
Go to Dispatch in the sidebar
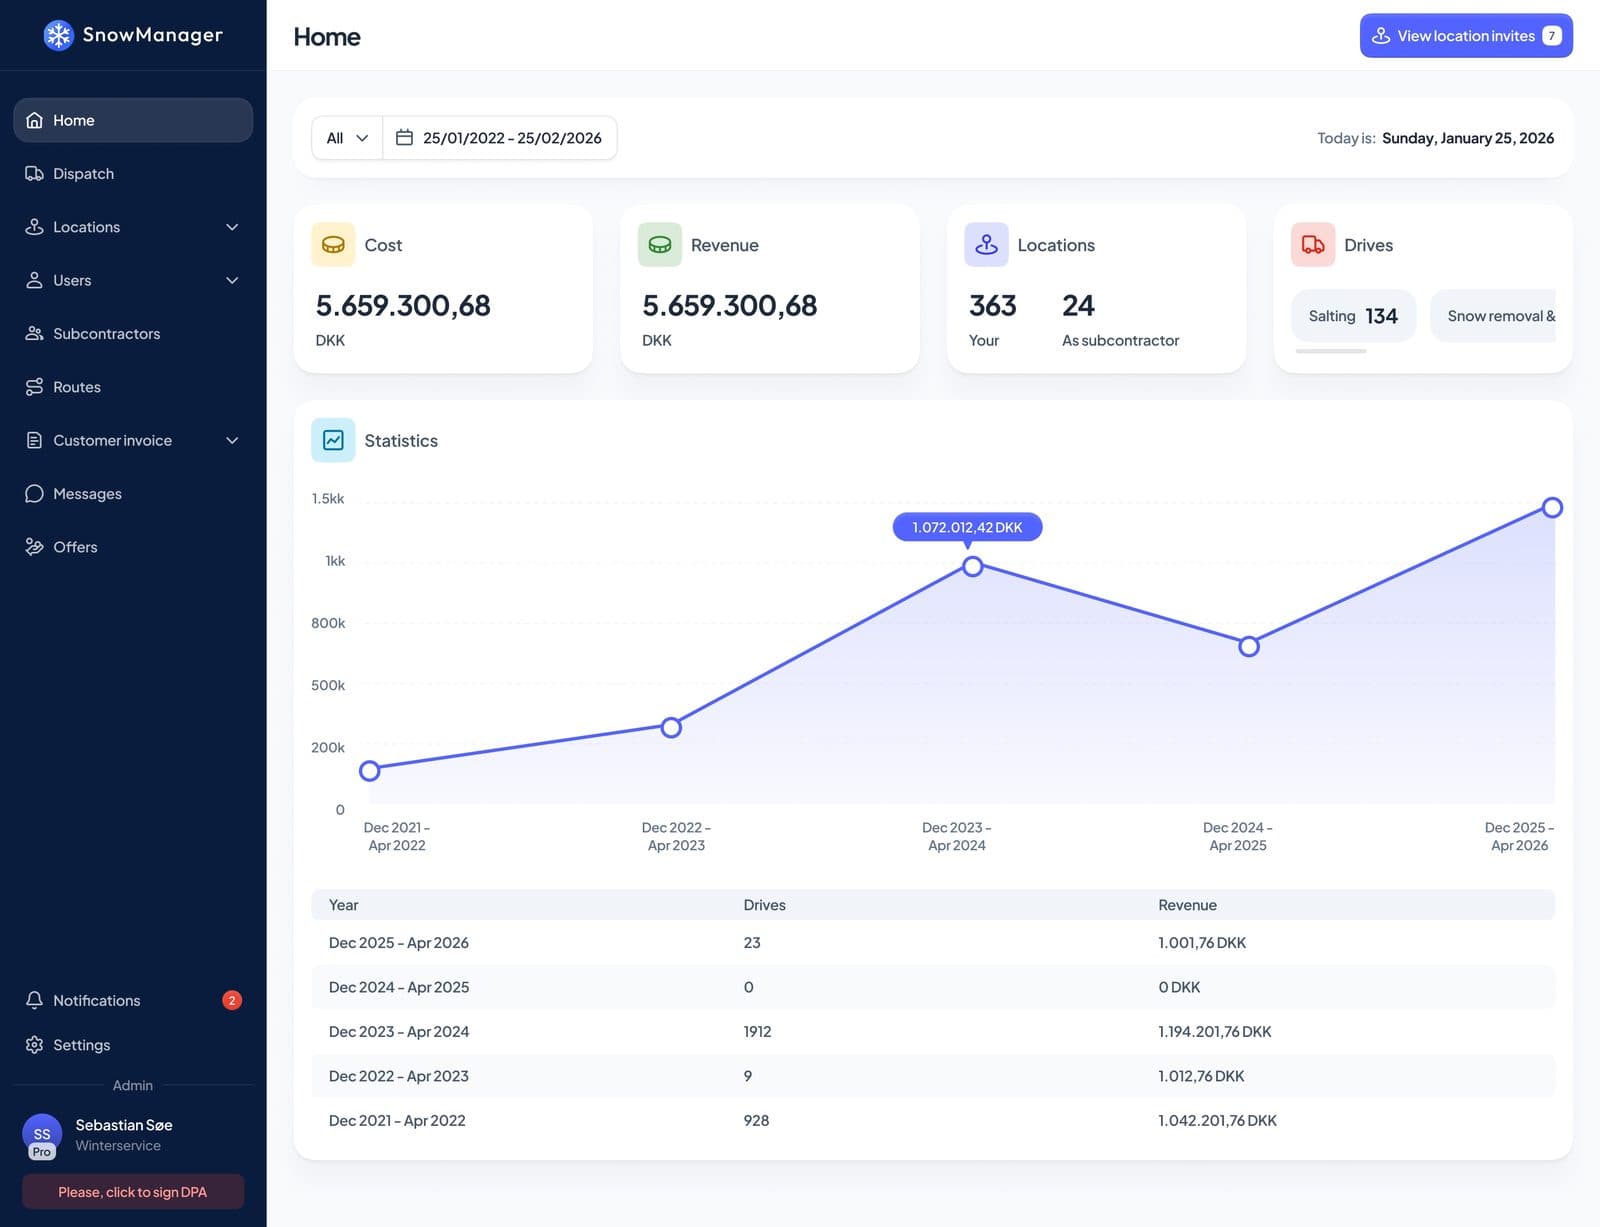click(x=133, y=173)
